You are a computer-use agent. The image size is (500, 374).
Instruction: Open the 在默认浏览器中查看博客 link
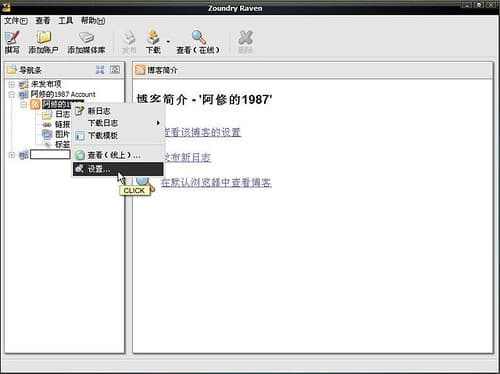coord(216,182)
